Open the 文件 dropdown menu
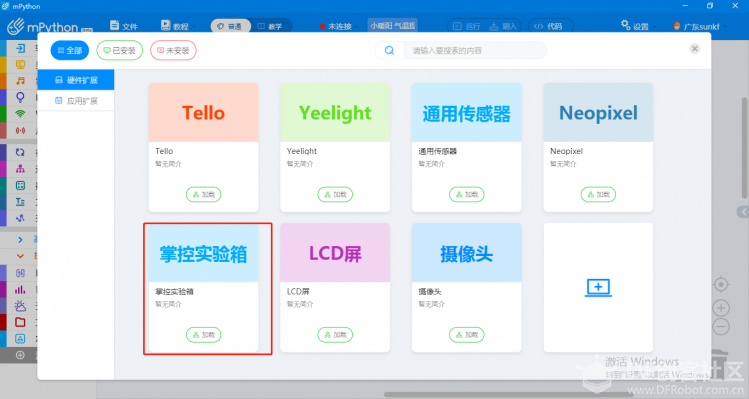The image size is (749, 399). pyautogui.click(x=127, y=26)
